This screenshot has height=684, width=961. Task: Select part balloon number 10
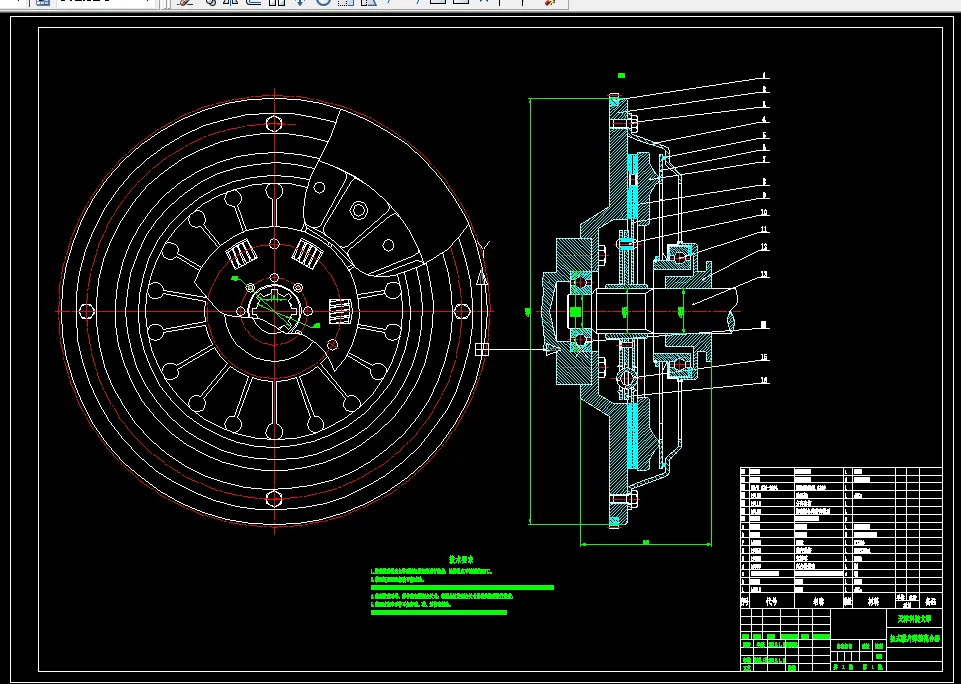click(764, 213)
